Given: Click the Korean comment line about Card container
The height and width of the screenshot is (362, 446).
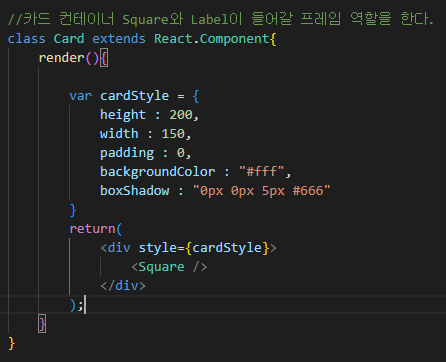Looking at the screenshot, I should coord(221,19).
